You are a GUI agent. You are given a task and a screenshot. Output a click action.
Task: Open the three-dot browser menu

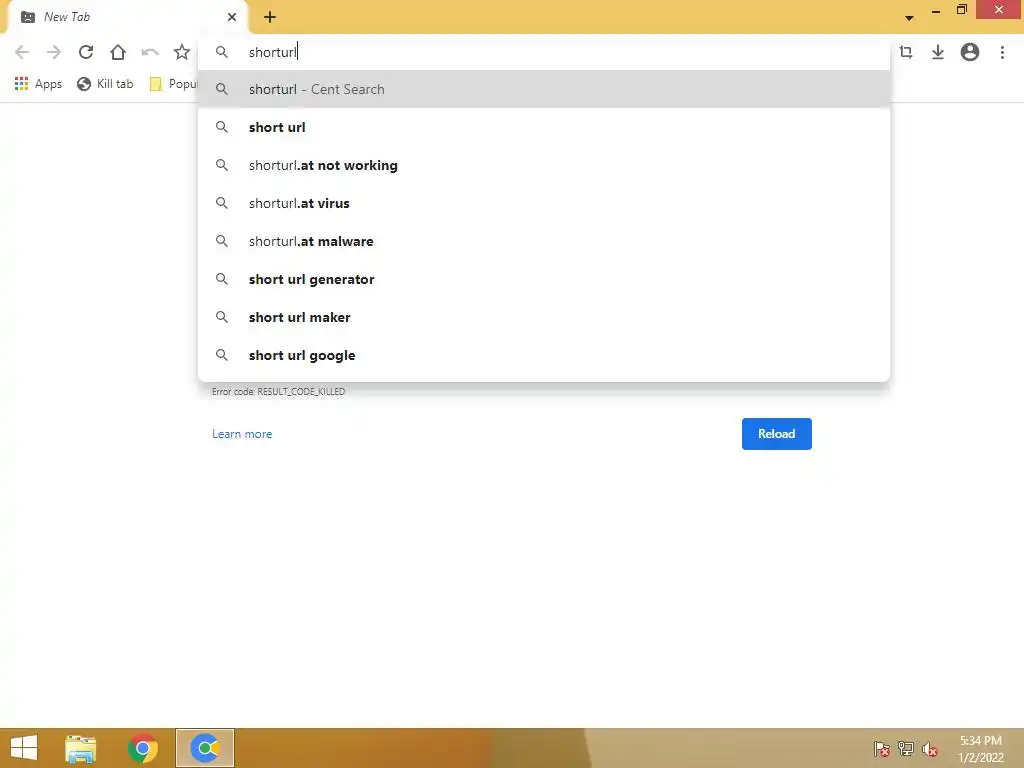(x=1002, y=52)
